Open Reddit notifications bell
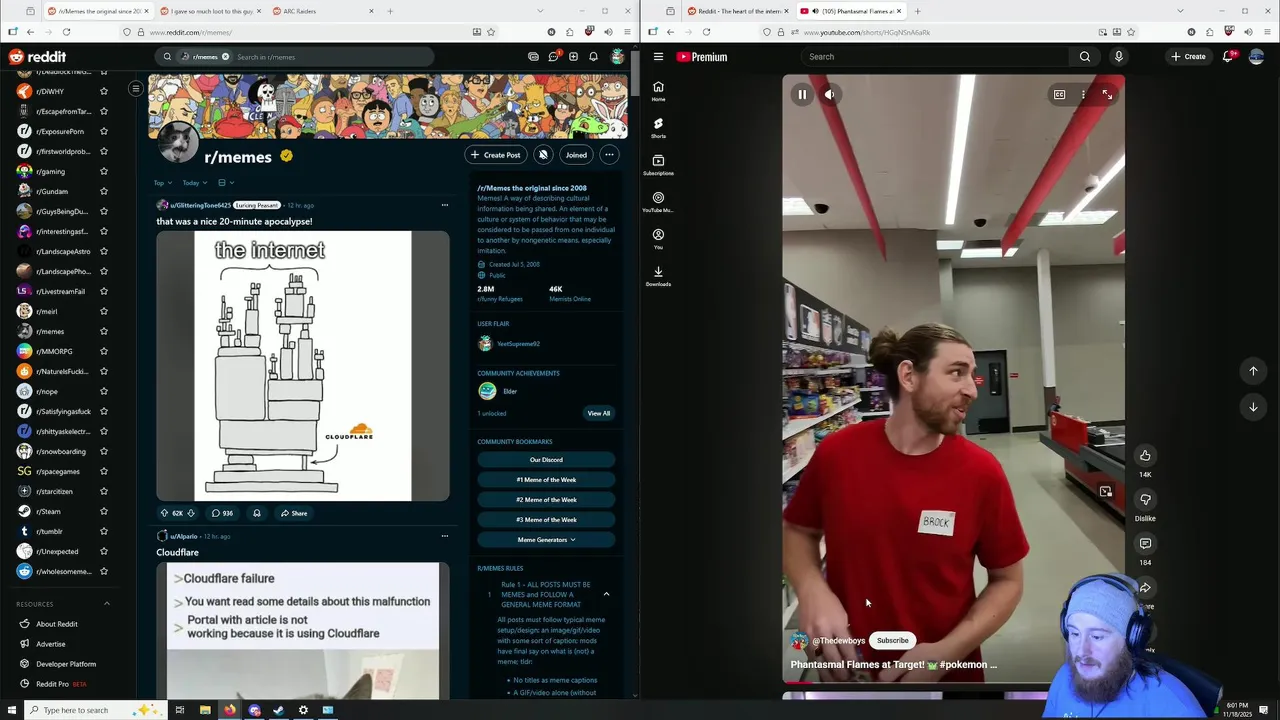Viewport: 1280px width, 720px height. pos(593,57)
